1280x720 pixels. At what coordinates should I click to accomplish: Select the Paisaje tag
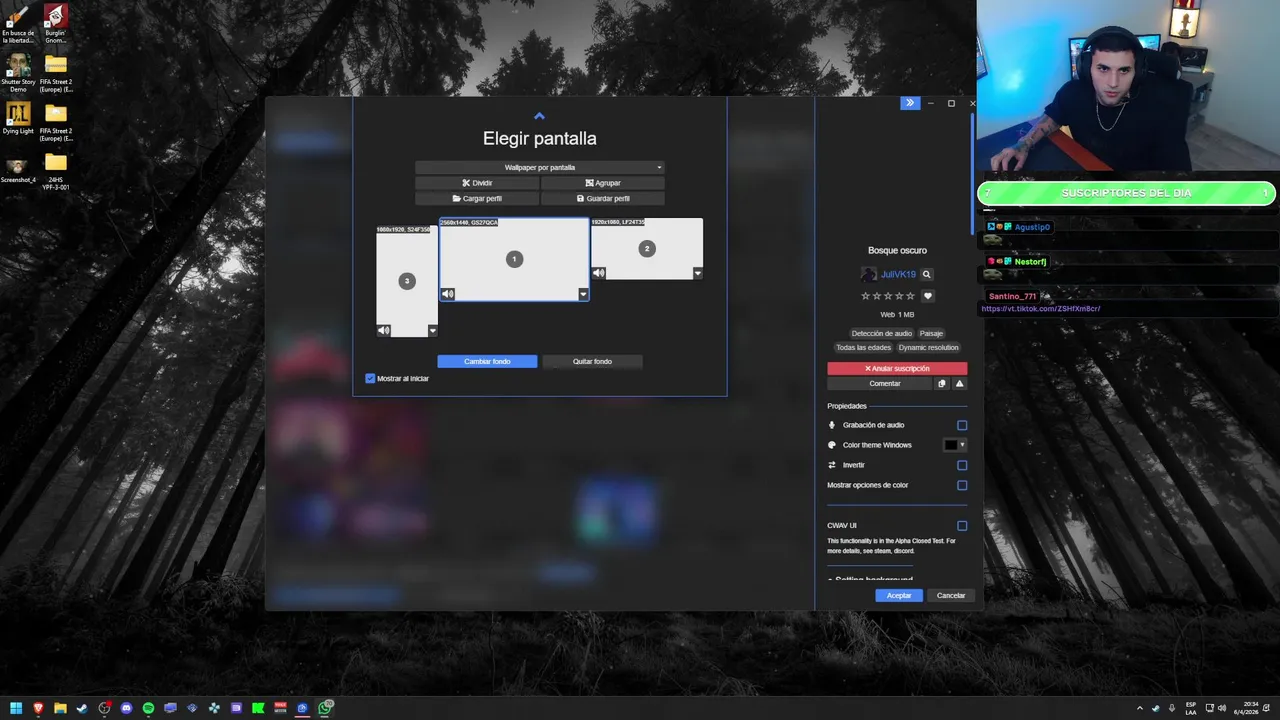pos(931,333)
